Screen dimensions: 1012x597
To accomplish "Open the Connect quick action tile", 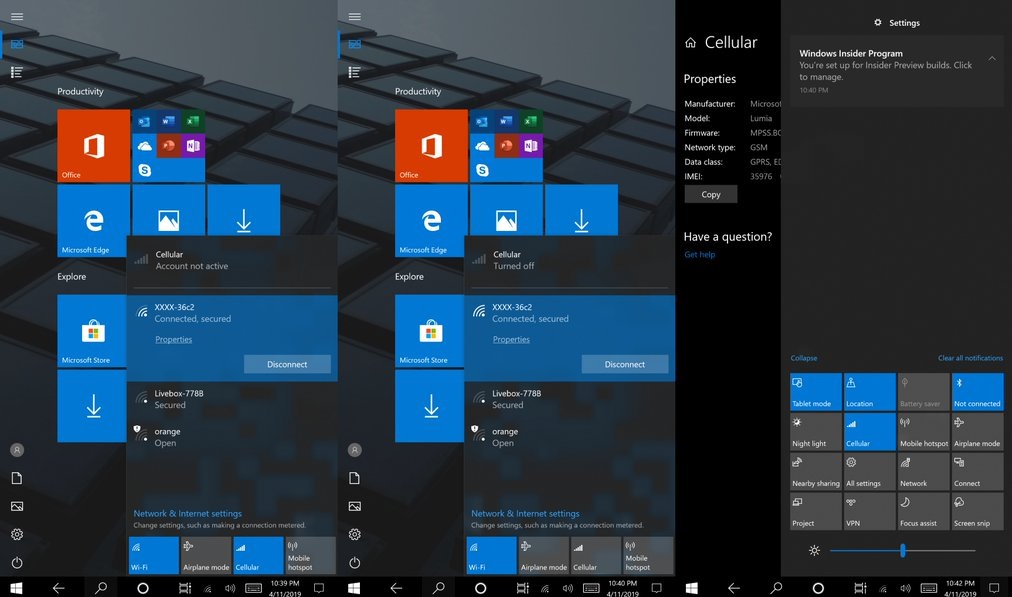I will pyautogui.click(x=977, y=471).
